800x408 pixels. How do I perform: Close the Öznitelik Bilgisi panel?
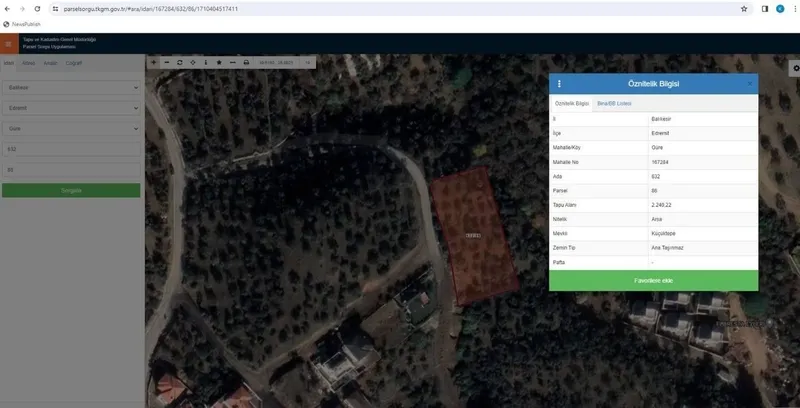coord(750,84)
